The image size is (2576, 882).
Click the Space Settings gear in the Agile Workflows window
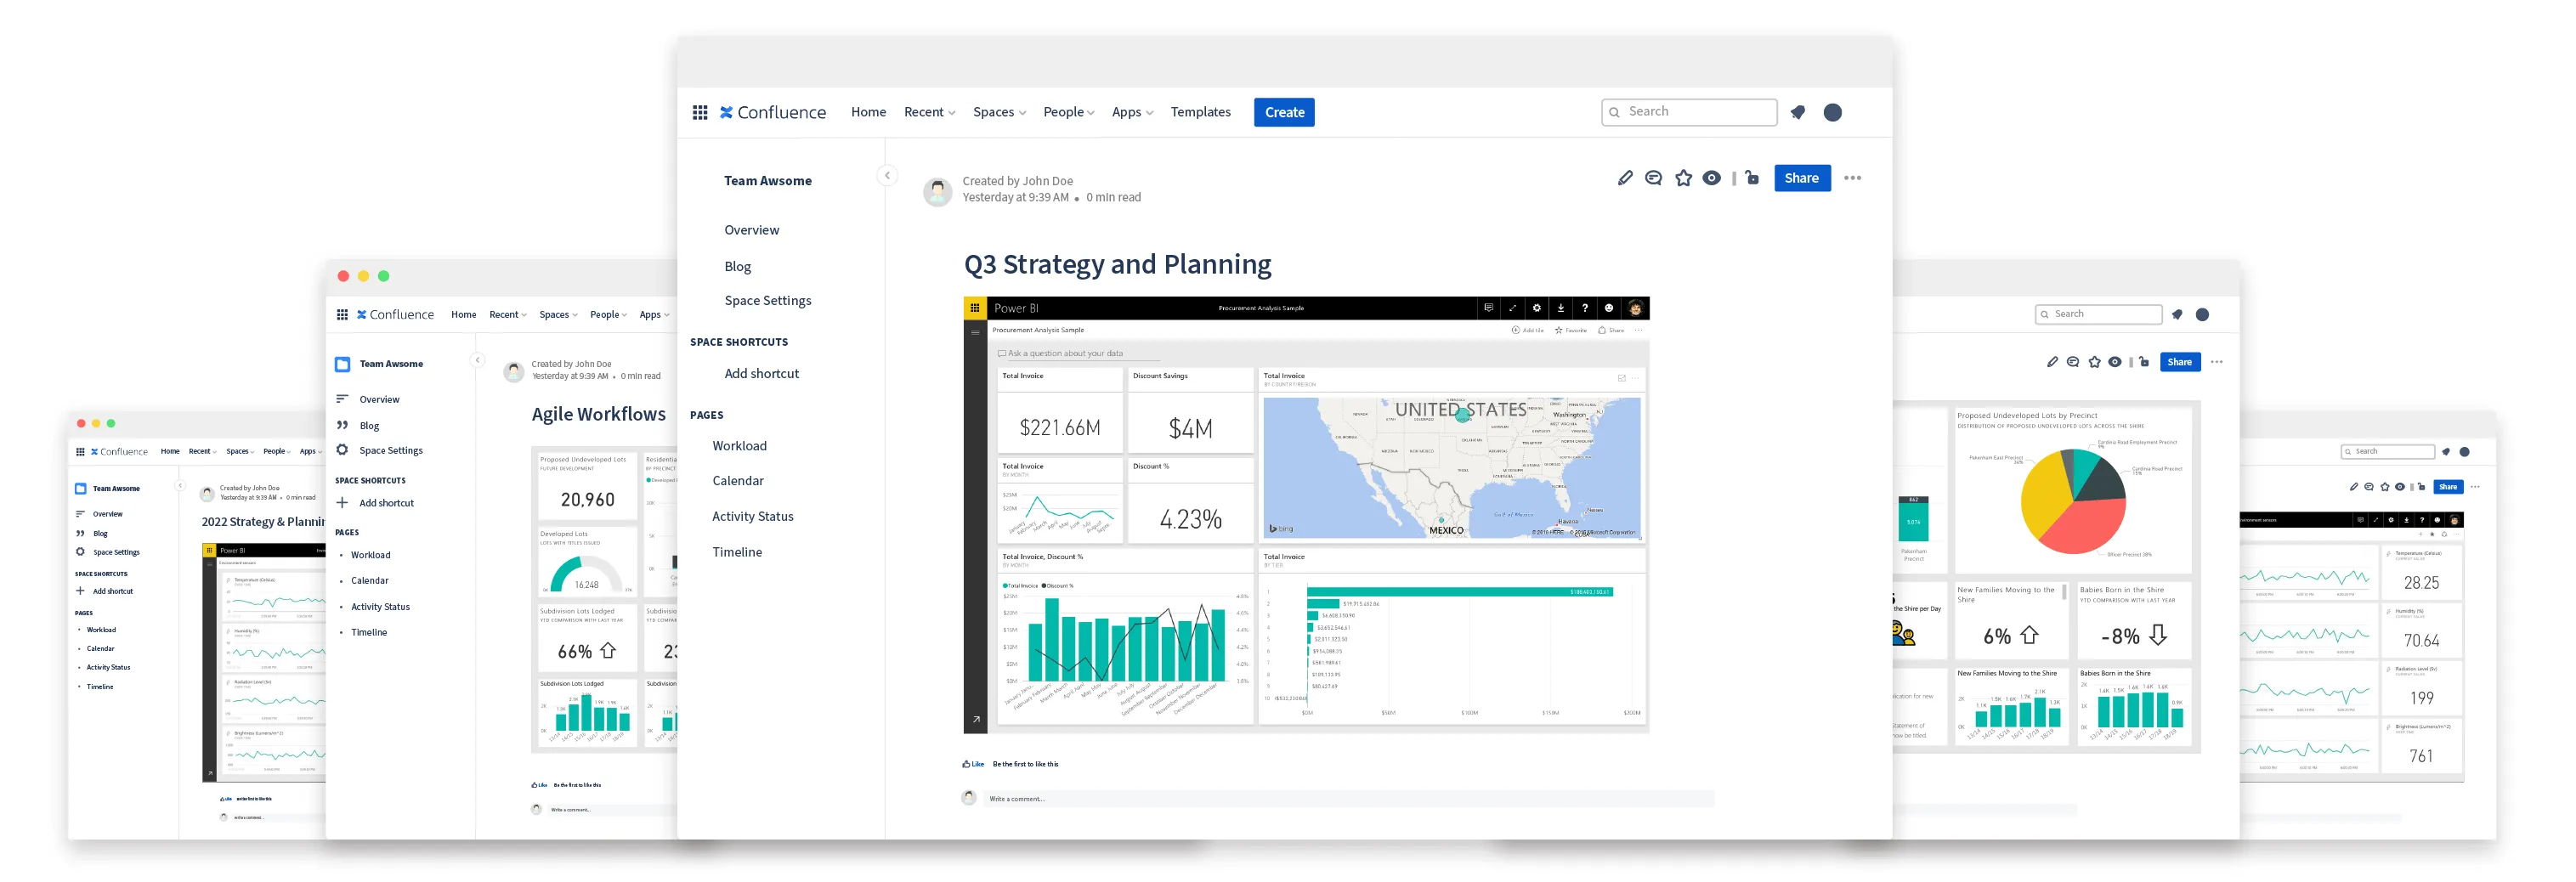coord(342,450)
